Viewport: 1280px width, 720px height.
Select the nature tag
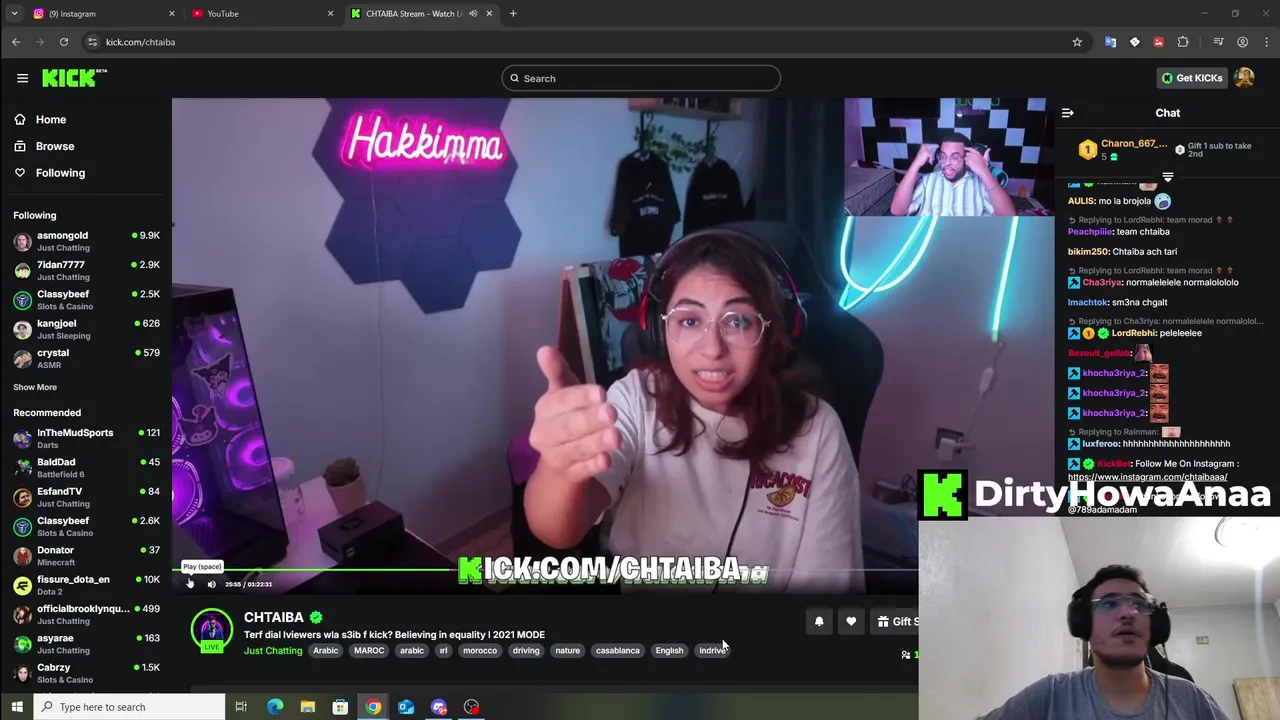tap(568, 651)
